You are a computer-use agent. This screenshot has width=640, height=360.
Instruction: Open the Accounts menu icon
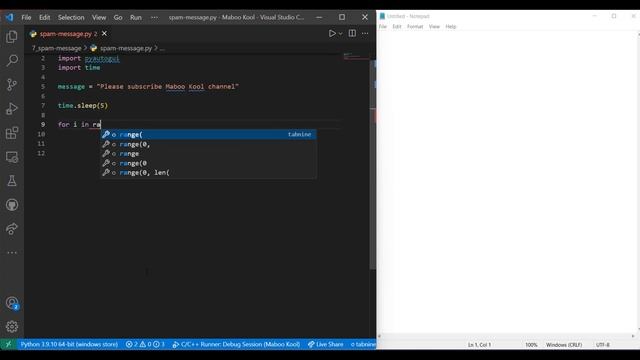tap(12, 303)
